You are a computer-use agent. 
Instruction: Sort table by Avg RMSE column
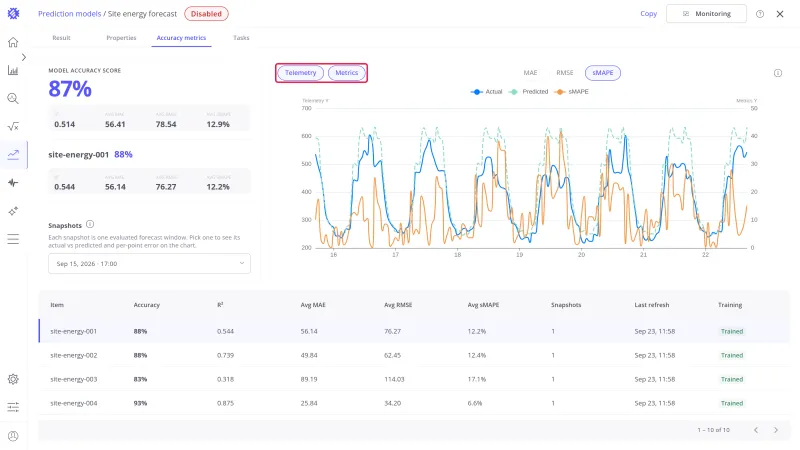click(398, 305)
